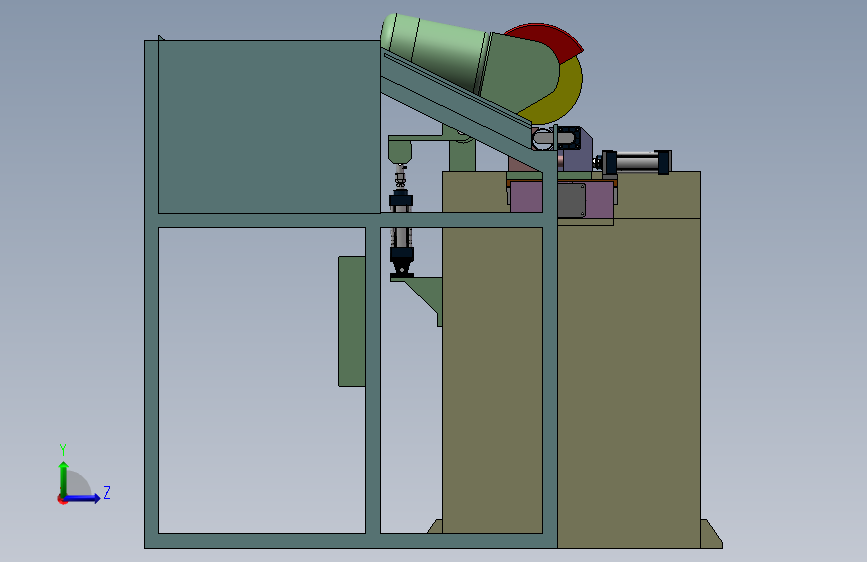This screenshot has width=867, height=562.
Task: Select the large teal enclosure panel upper left
Action: pyautogui.click(x=269, y=127)
